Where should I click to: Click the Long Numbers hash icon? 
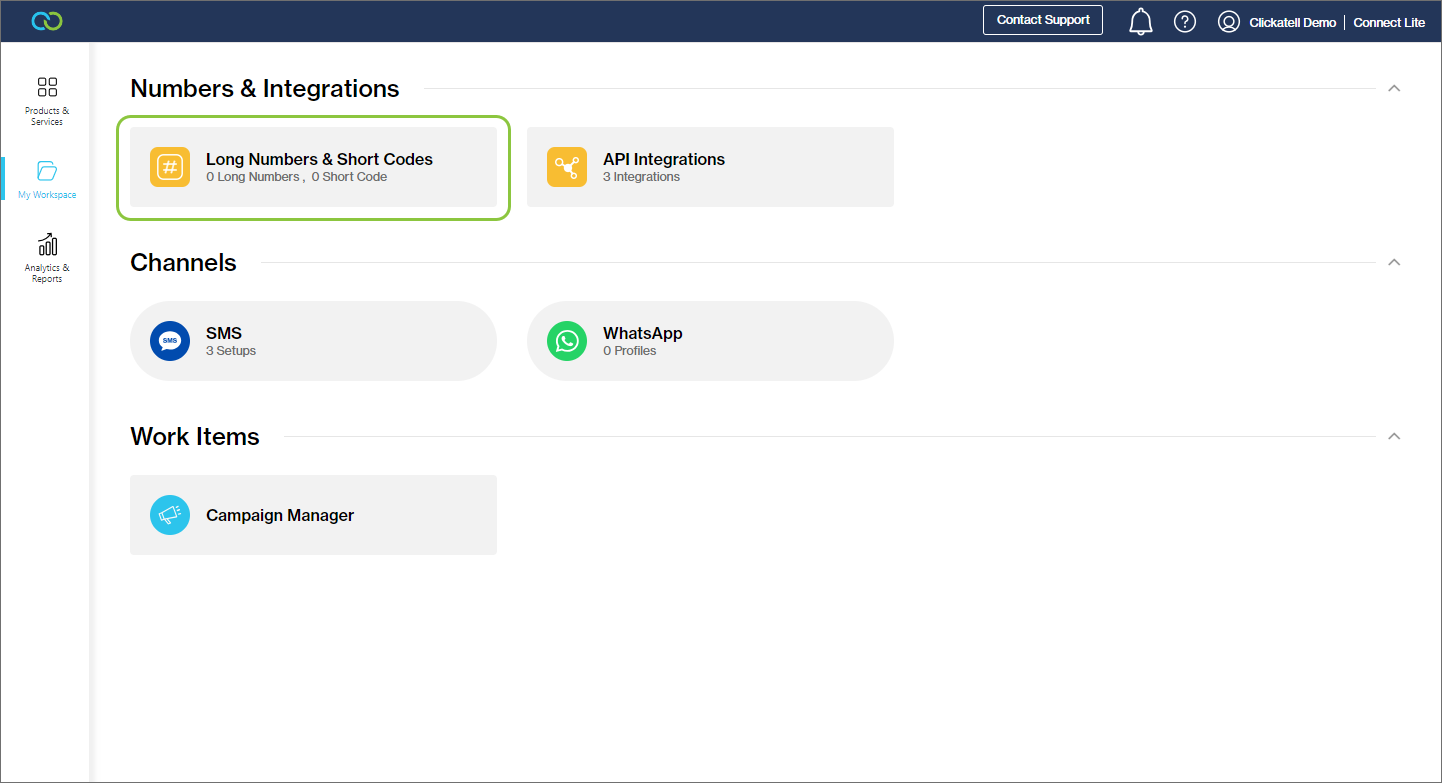pos(170,167)
